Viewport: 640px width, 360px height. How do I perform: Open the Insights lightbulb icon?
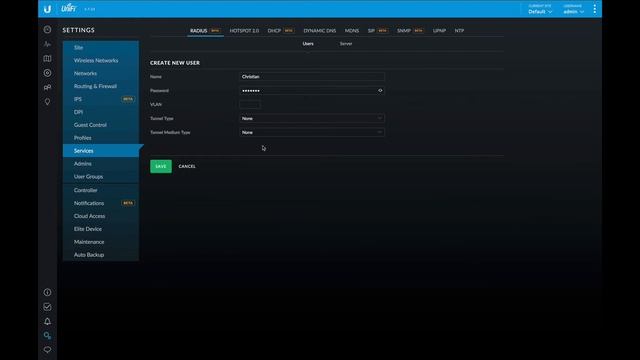(x=47, y=102)
